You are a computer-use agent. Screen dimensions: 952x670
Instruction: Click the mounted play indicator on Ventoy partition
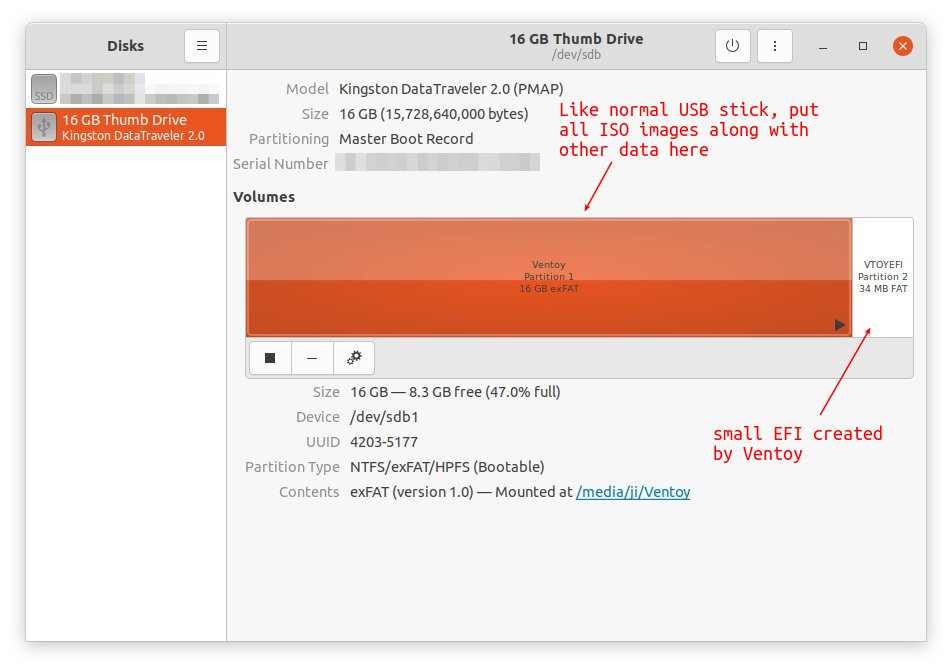[x=840, y=325]
